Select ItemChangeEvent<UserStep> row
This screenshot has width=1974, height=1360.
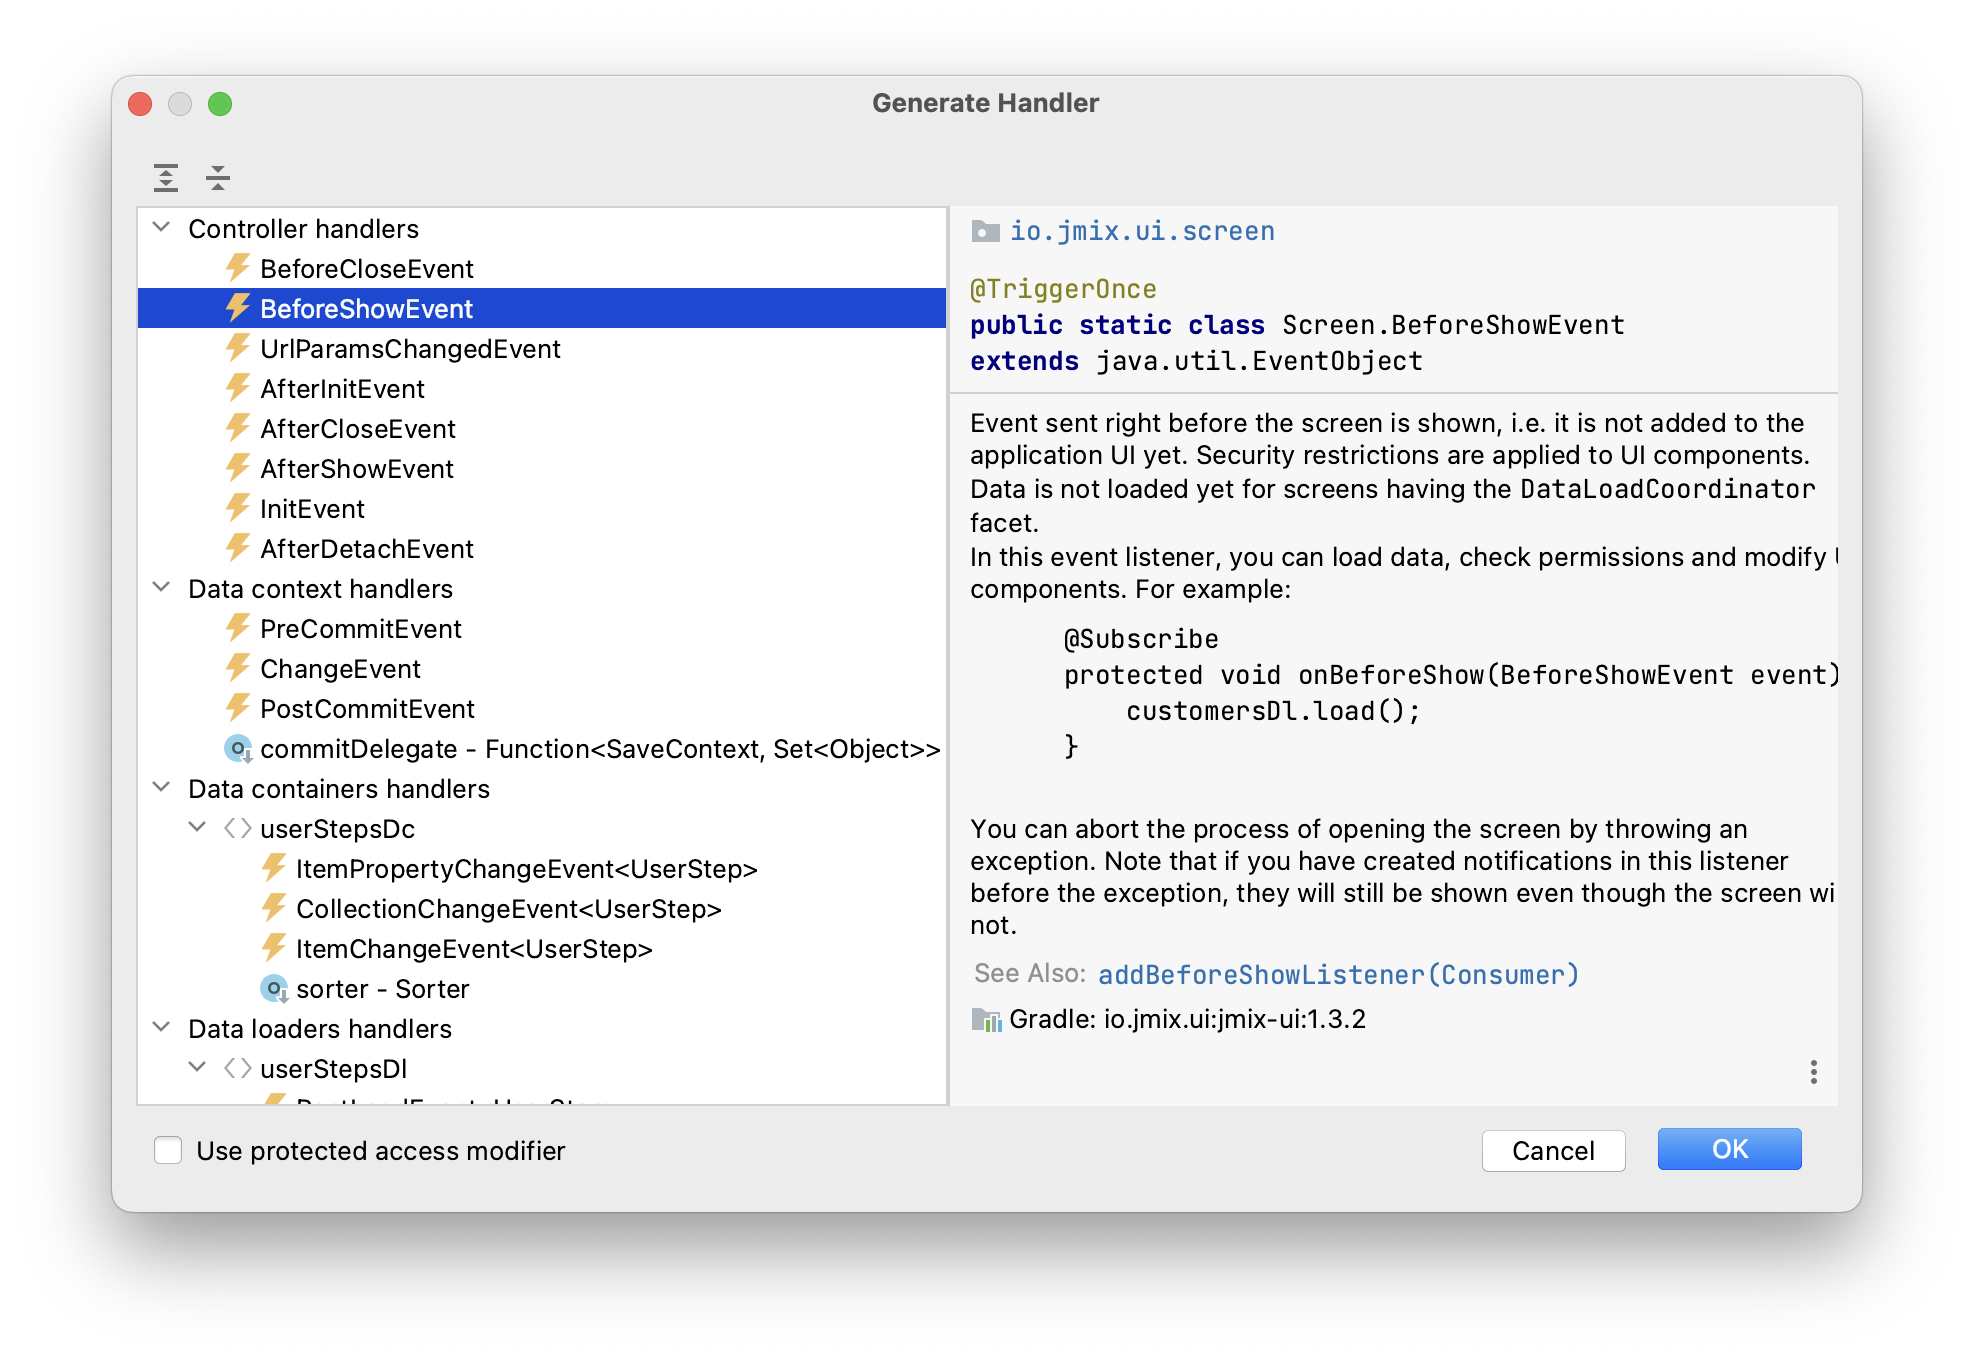(x=542, y=948)
